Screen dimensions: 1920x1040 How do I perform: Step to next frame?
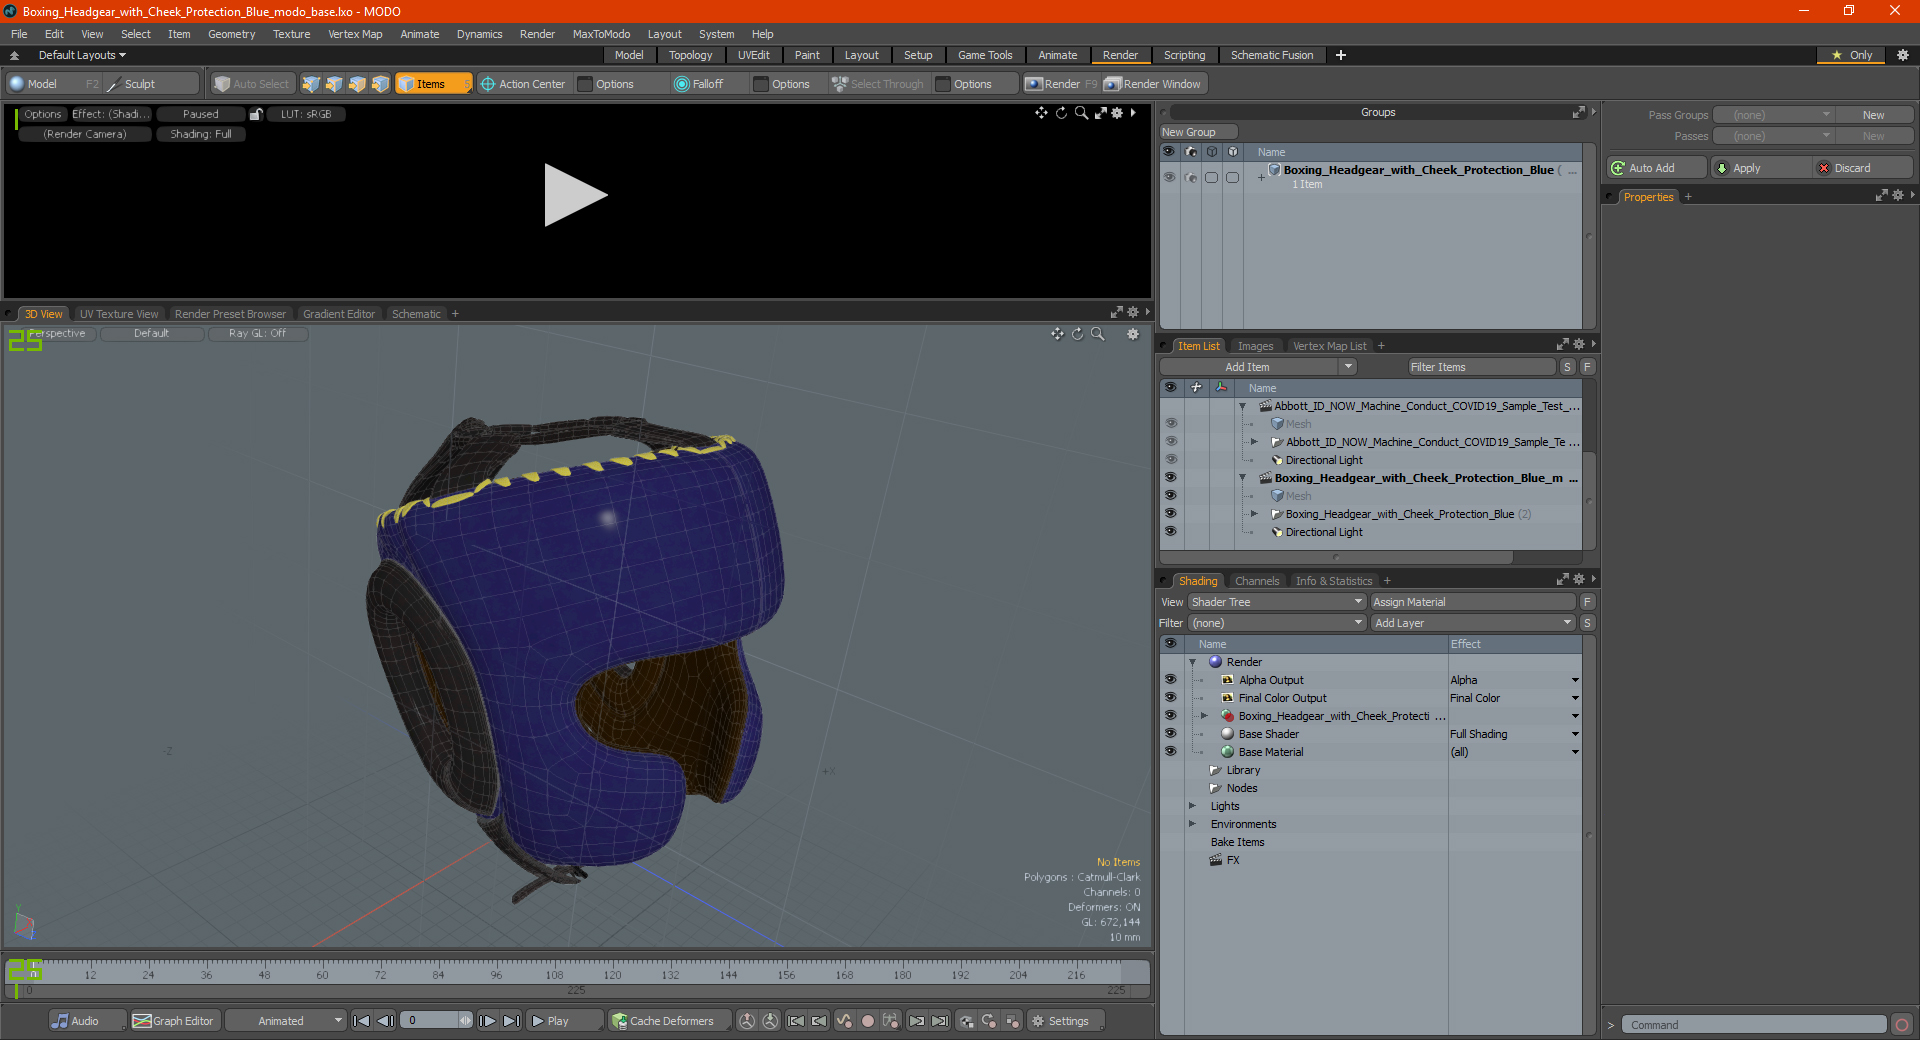487,1021
